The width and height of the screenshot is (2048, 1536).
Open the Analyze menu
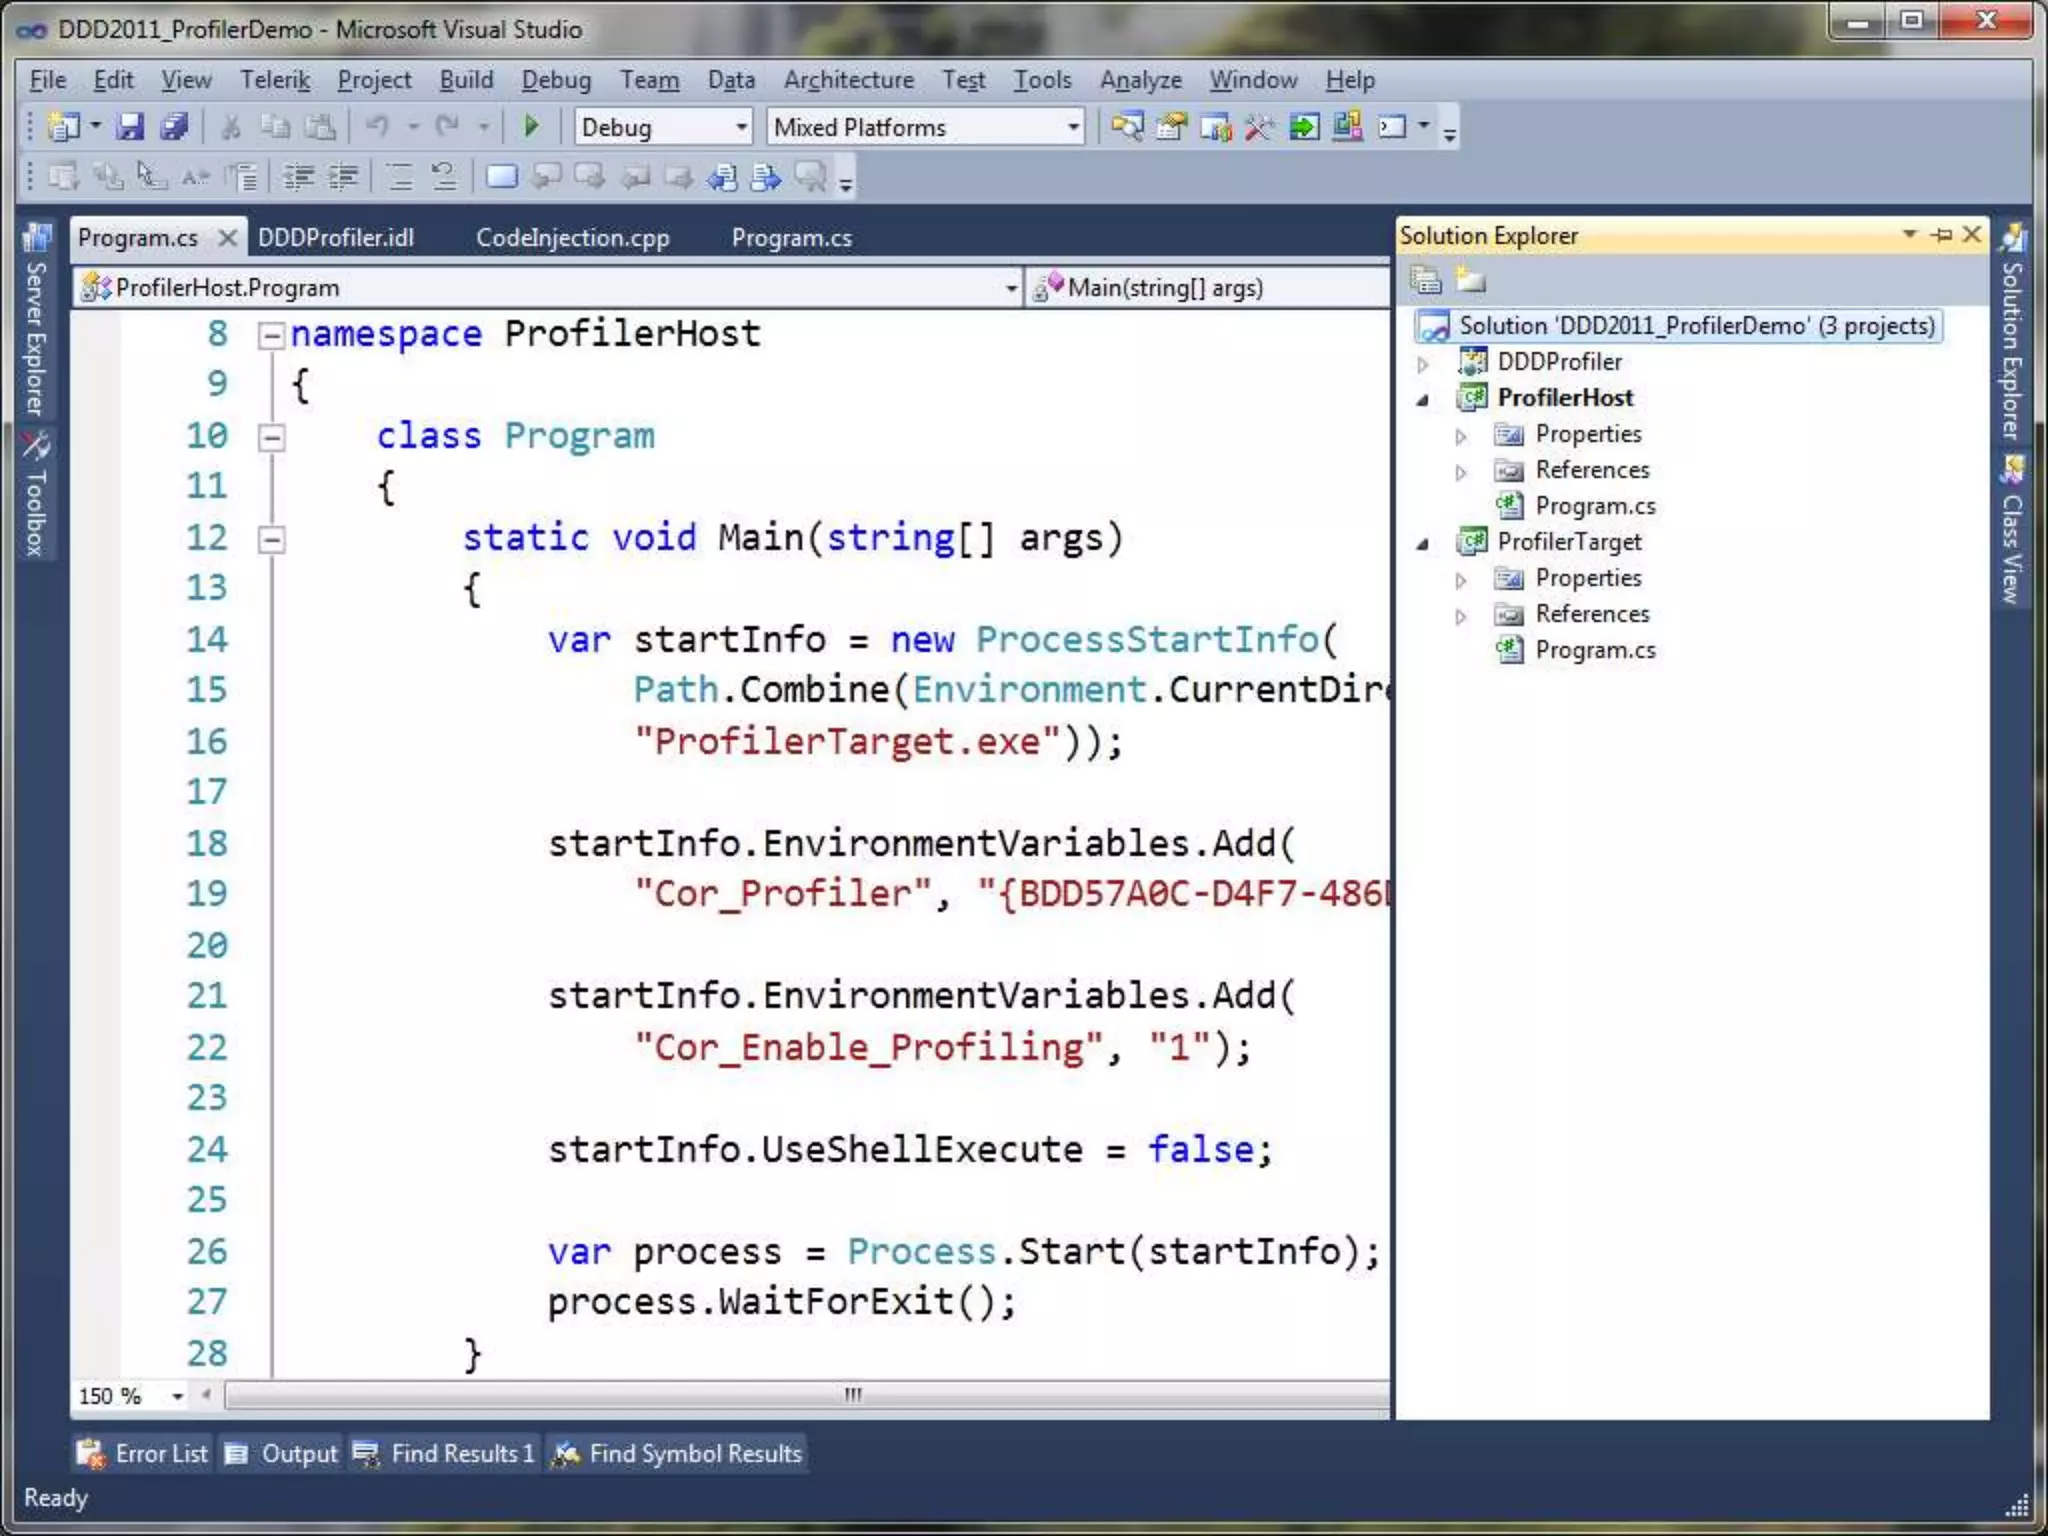(1141, 80)
